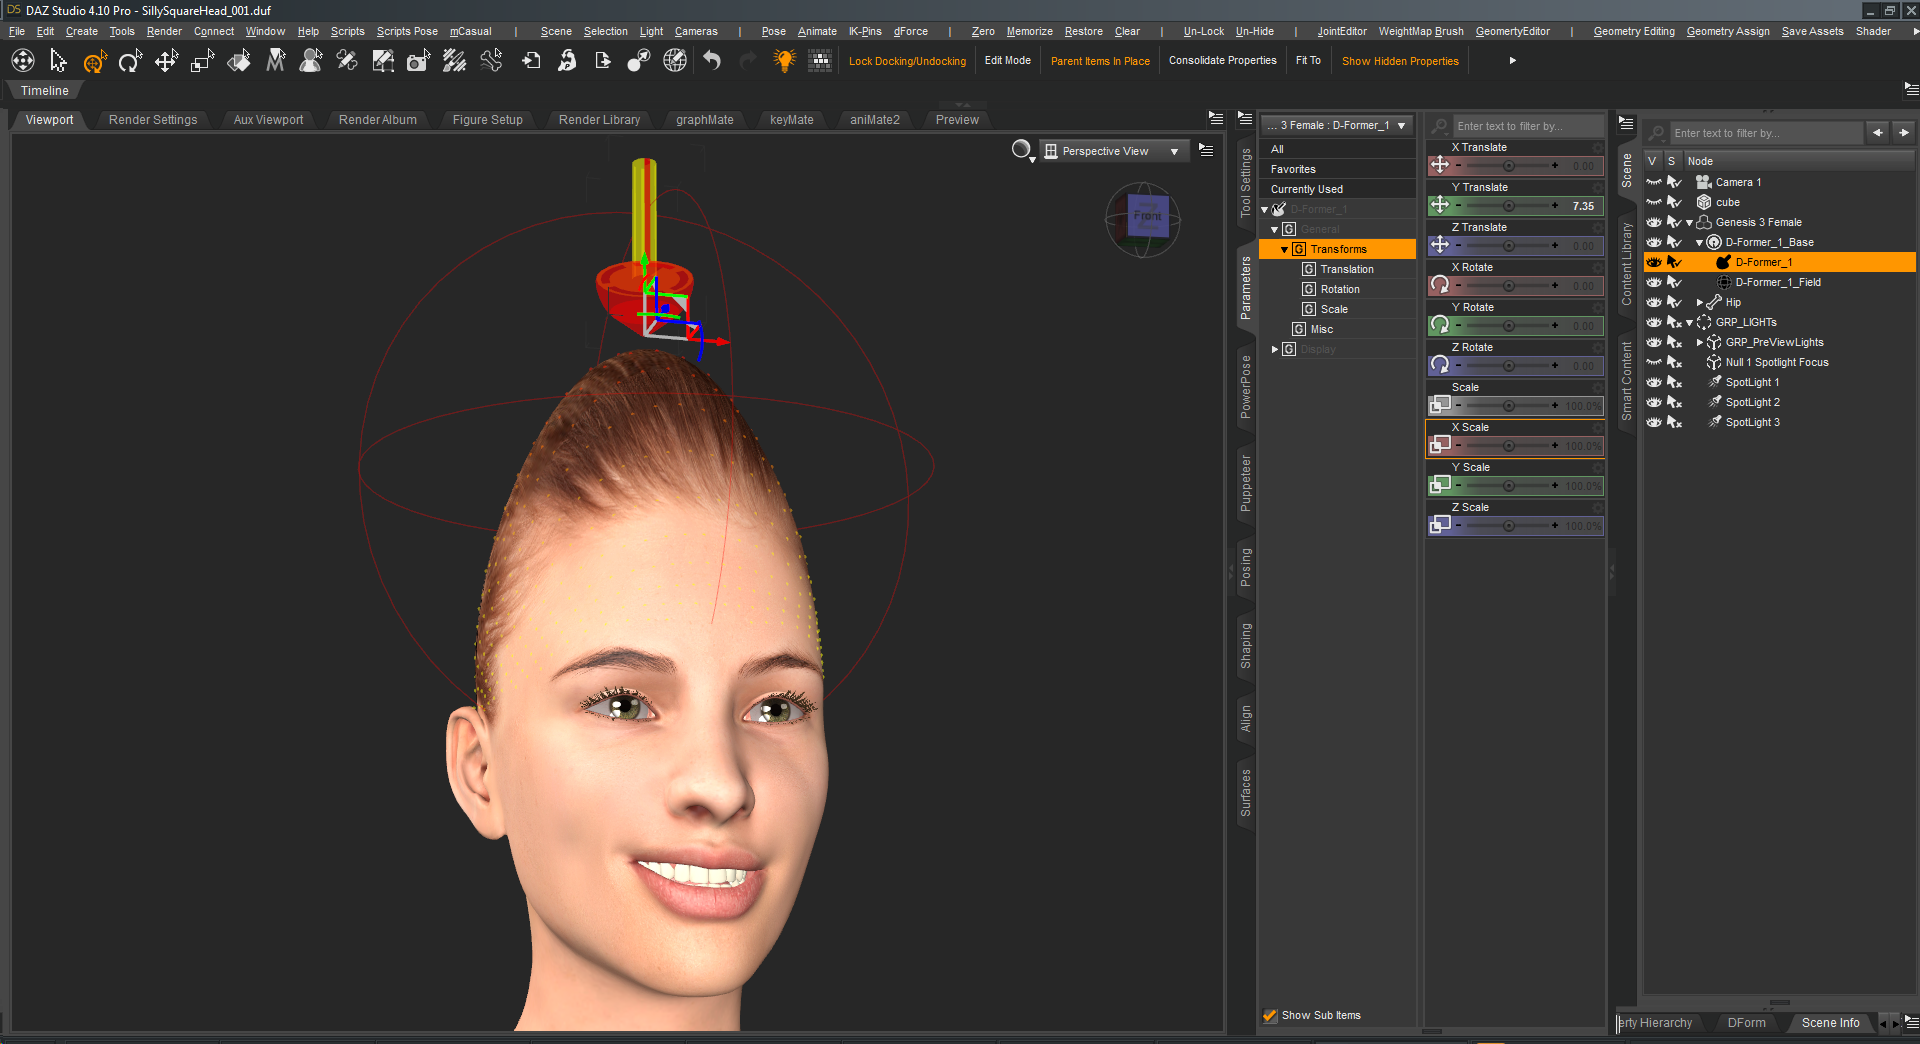Click the Undo arrow icon
This screenshot has height=1044, width=1920.
pyautogui.click(x=712, y=62)
